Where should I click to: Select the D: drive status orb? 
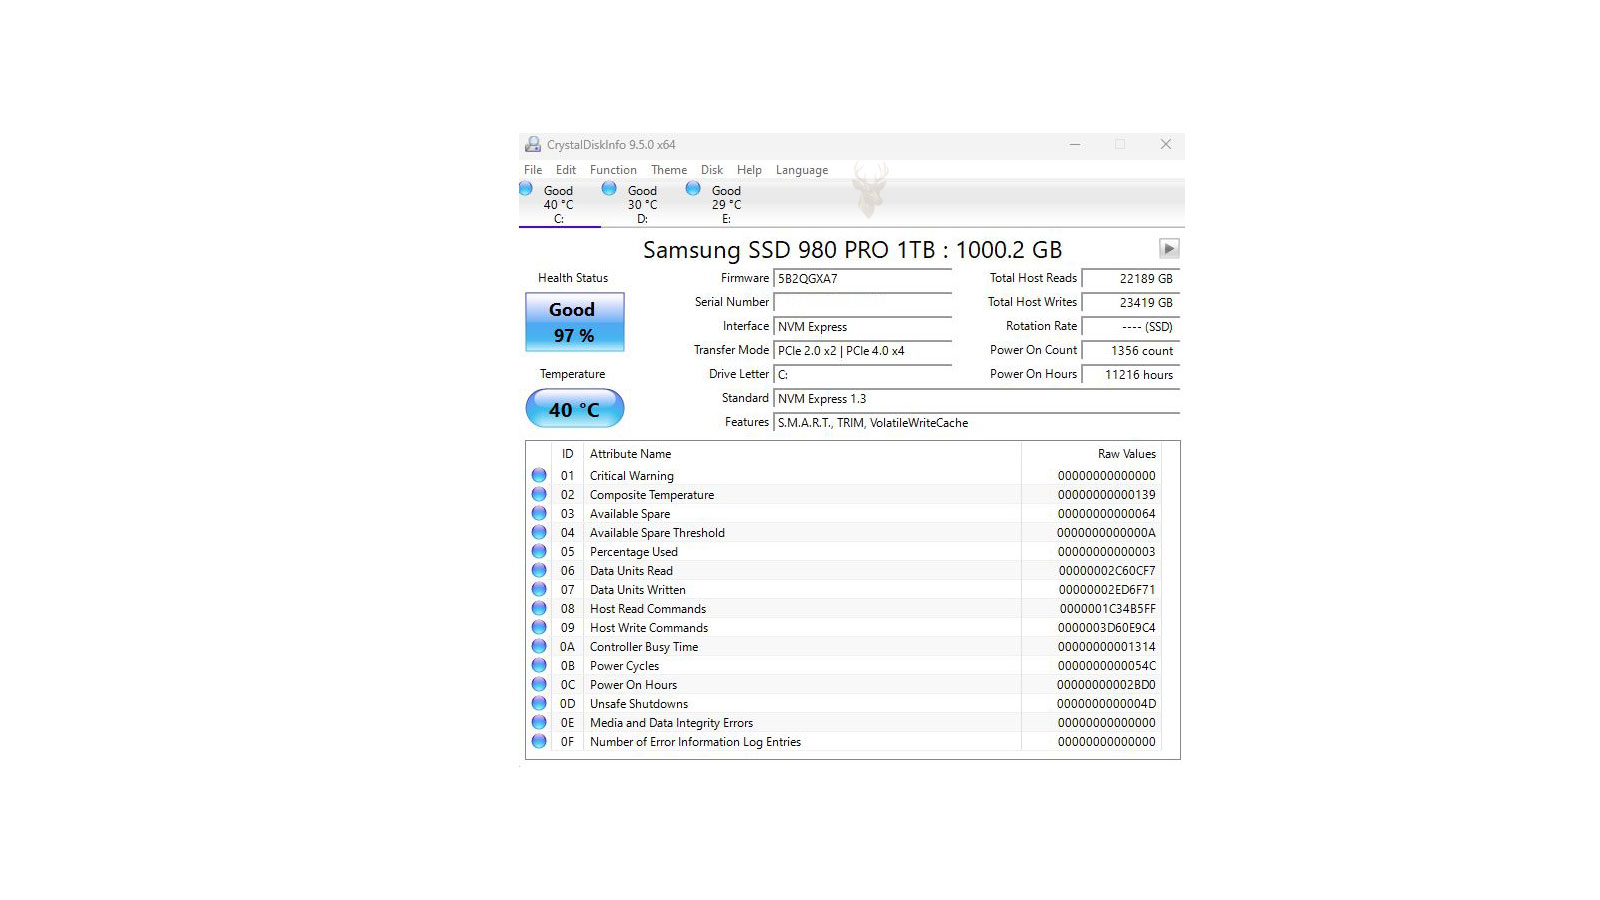coord(609,188)
